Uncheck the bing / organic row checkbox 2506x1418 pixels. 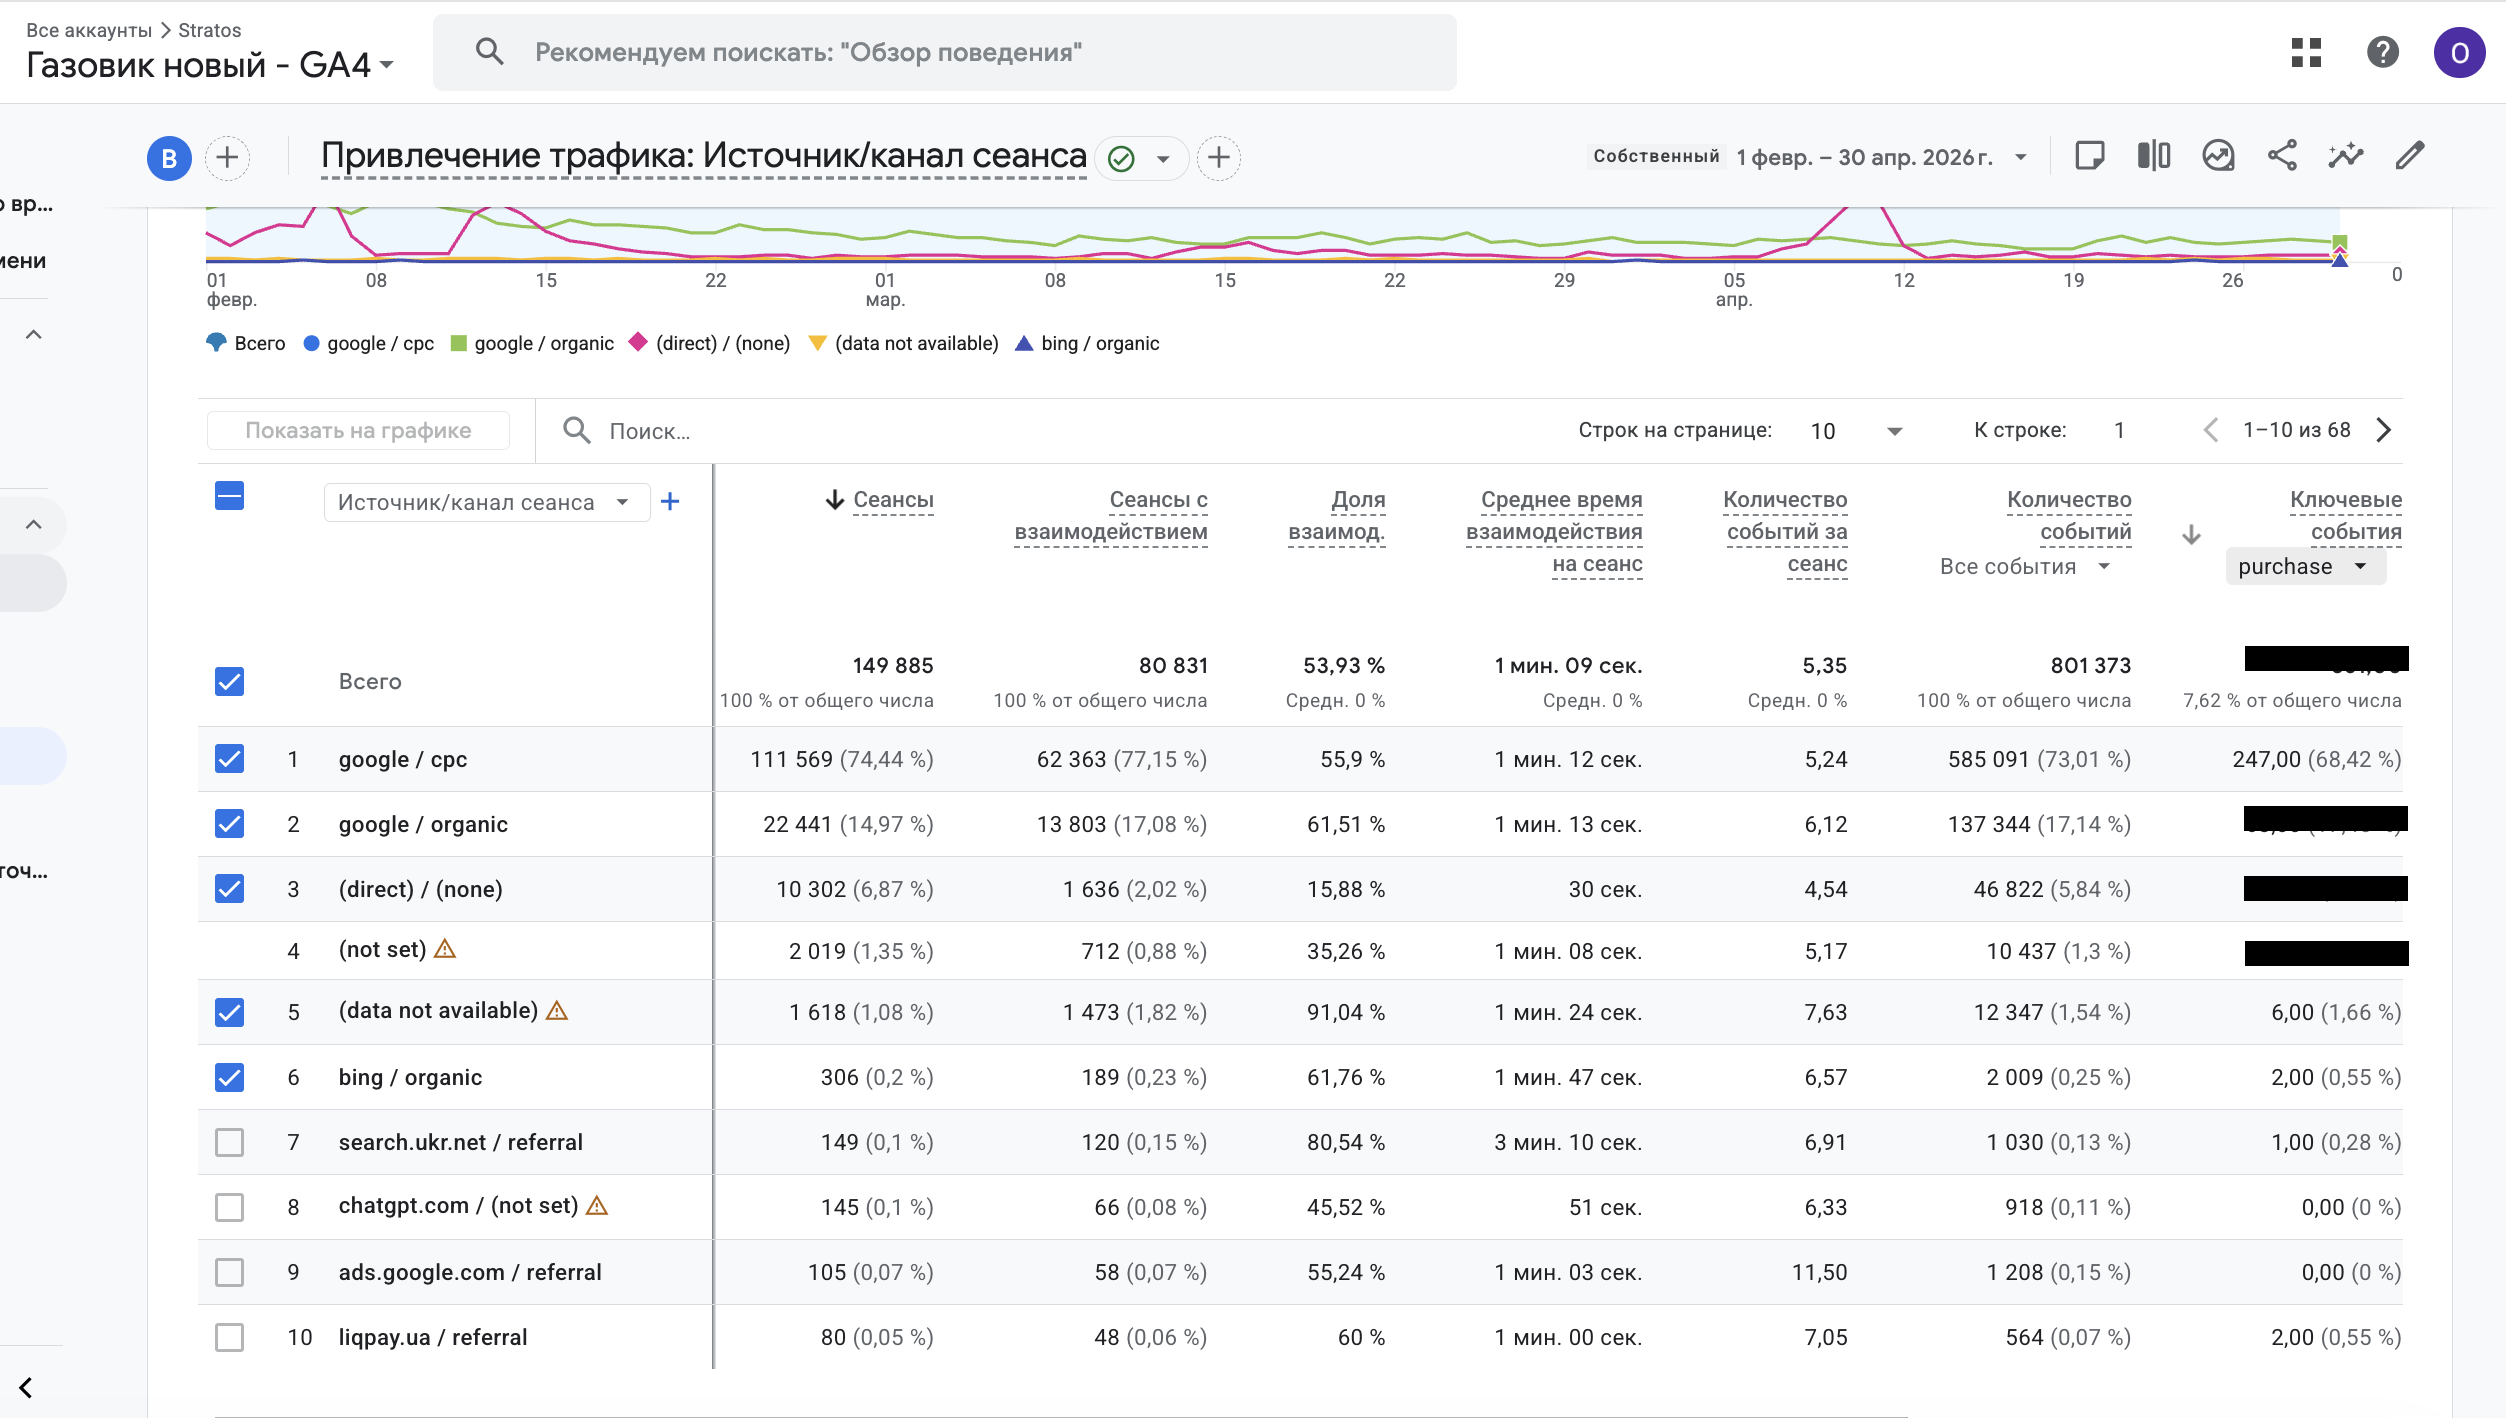coord(229,1077)
